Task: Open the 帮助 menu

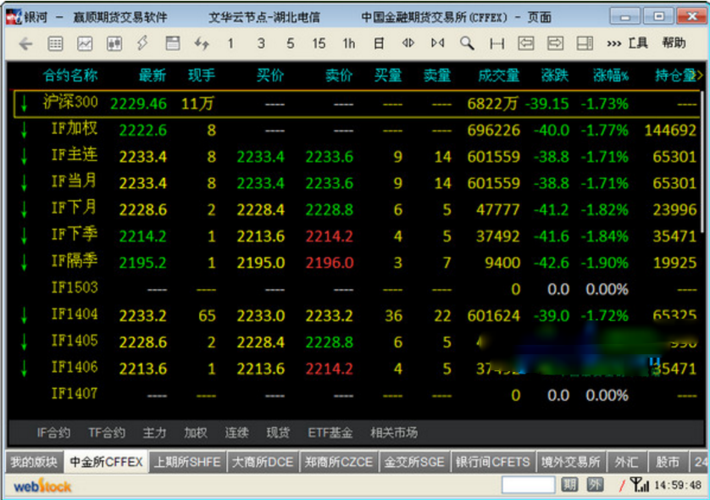Action: 674,43
